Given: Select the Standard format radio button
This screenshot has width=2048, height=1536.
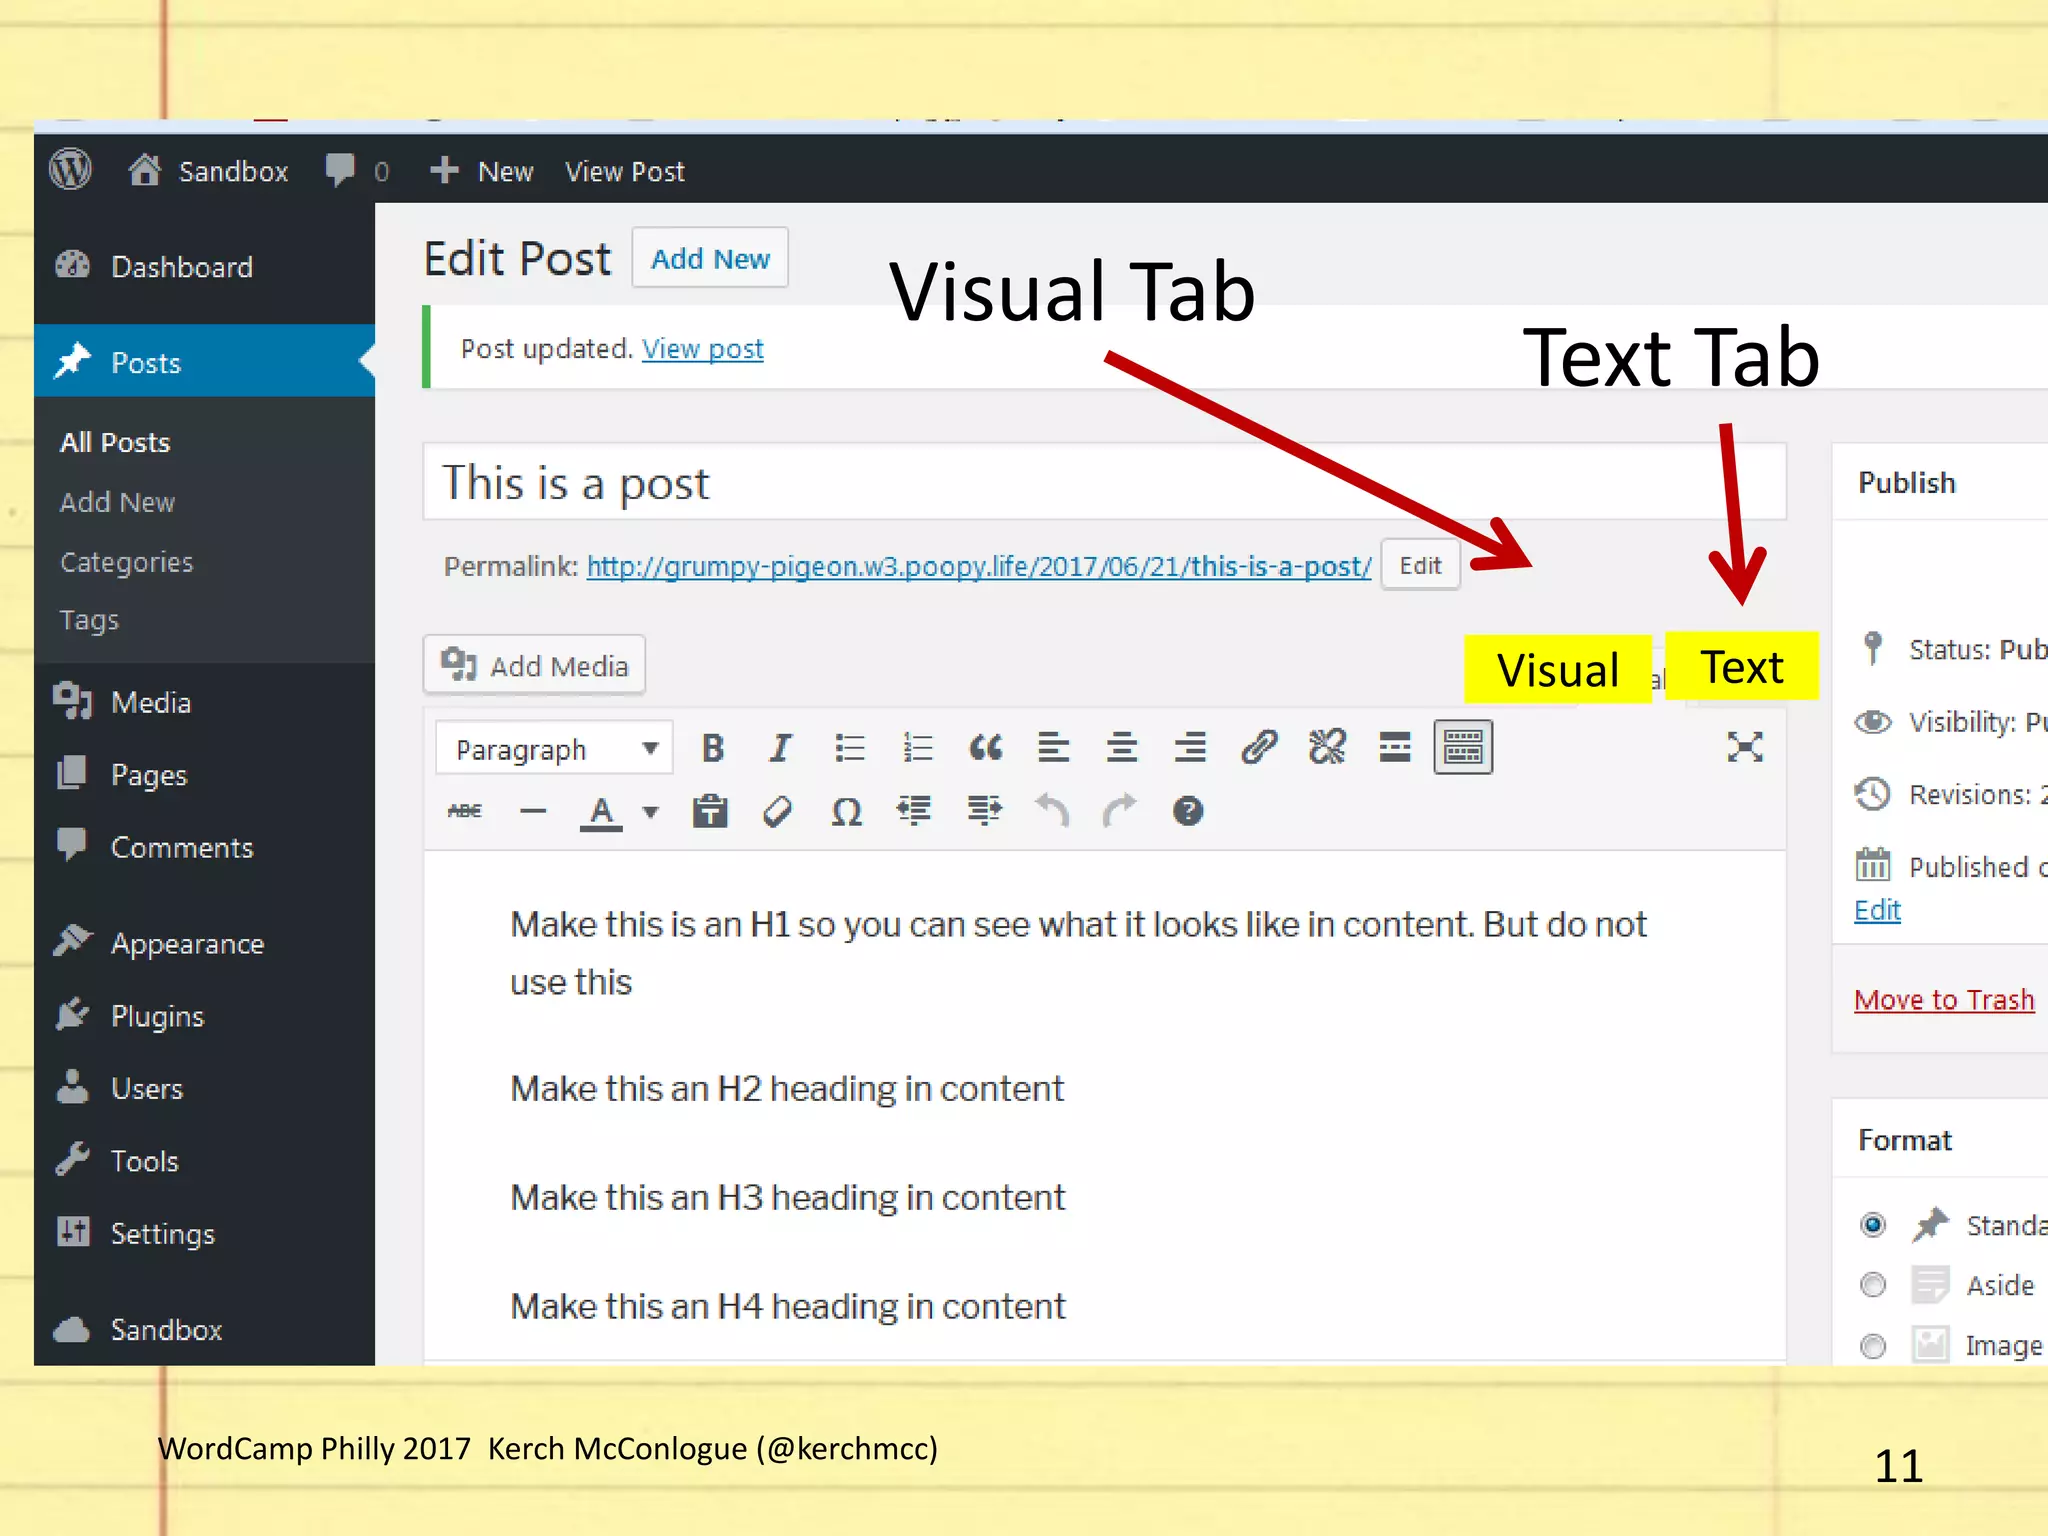Looking at the screenshot, I should [1873, 1225].
